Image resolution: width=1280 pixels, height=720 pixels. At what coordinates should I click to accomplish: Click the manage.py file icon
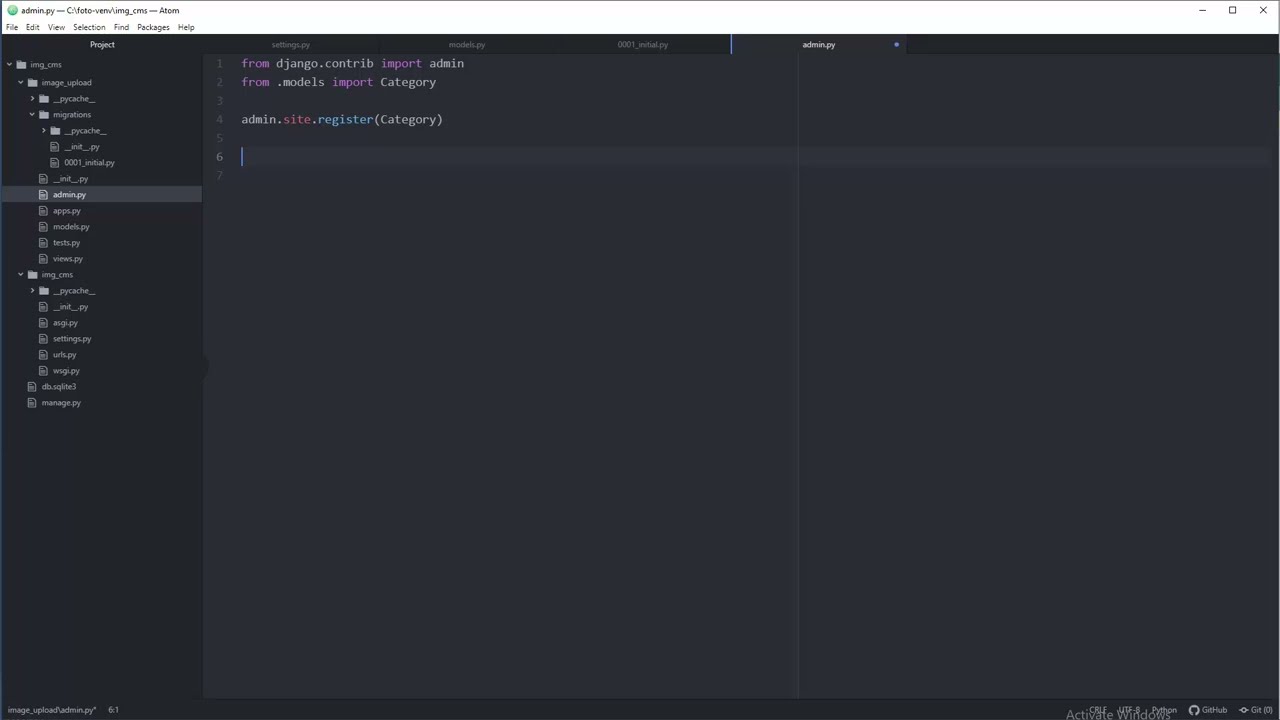(x=32, y=402)
